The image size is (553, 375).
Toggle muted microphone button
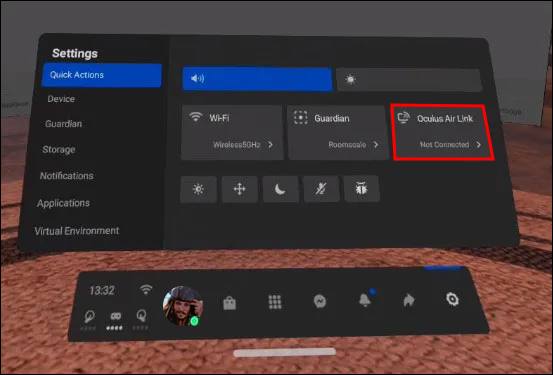click(321, 189)
